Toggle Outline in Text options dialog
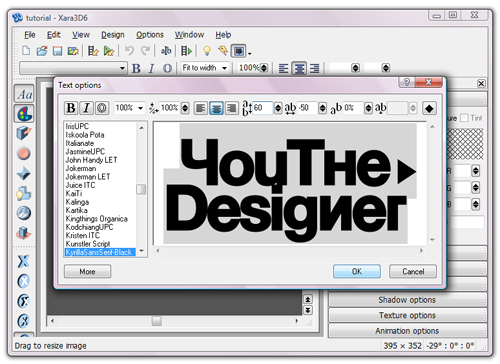500x364 pixels. click(x=102, y=108)
